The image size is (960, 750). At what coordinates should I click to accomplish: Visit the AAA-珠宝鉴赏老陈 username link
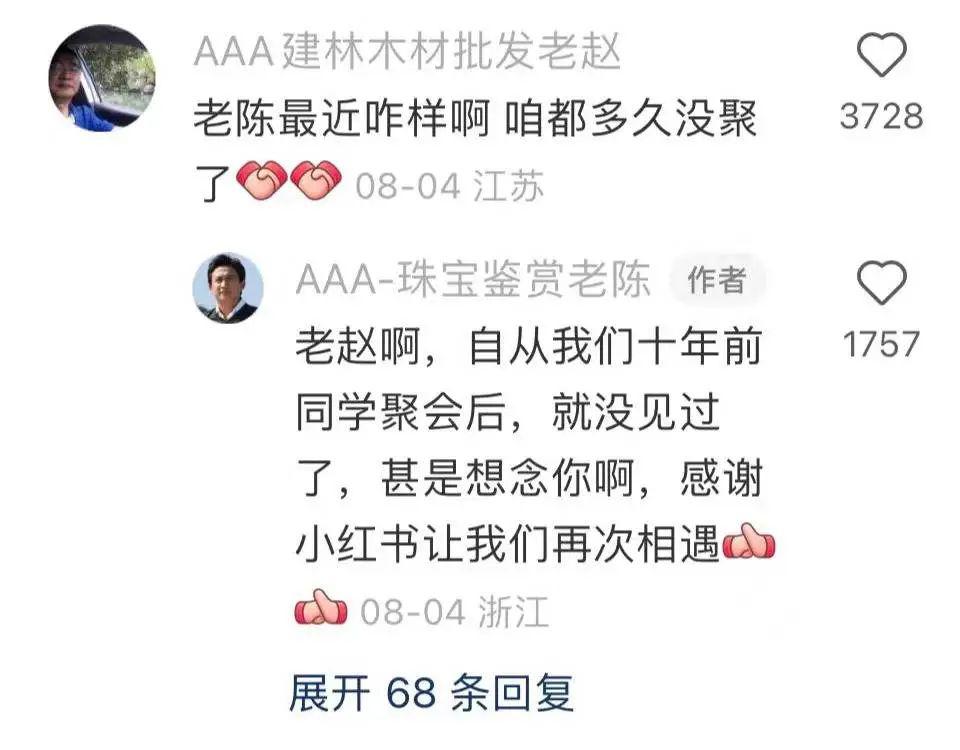click(473, 280)
